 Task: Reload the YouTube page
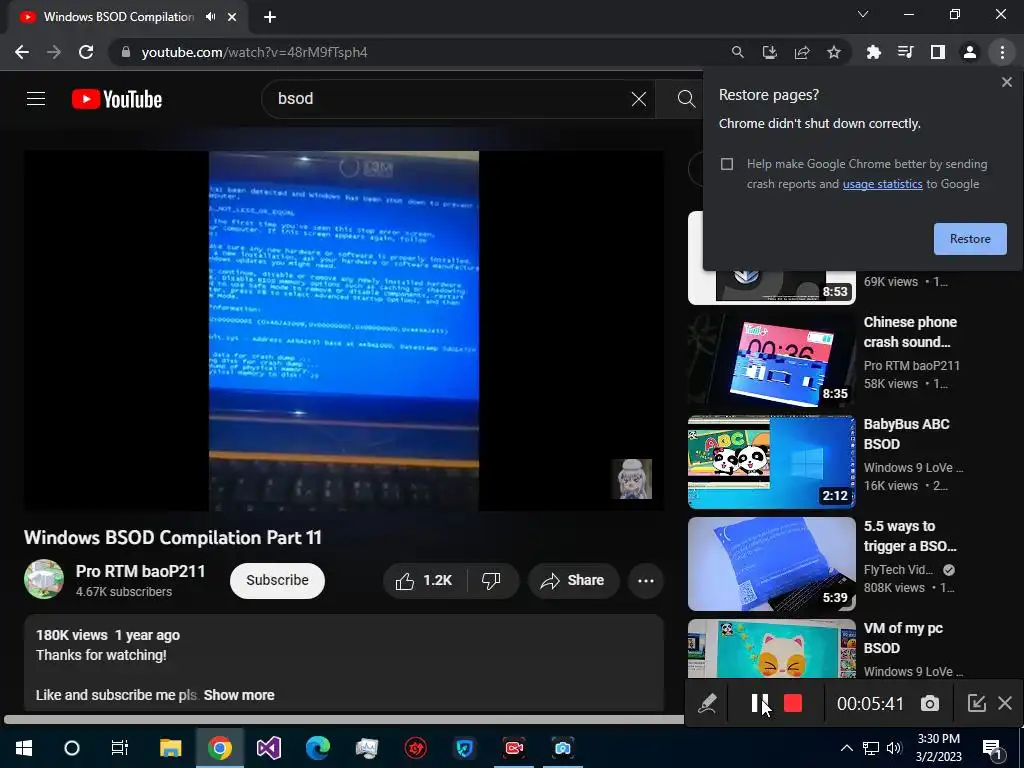coord(86,52)
